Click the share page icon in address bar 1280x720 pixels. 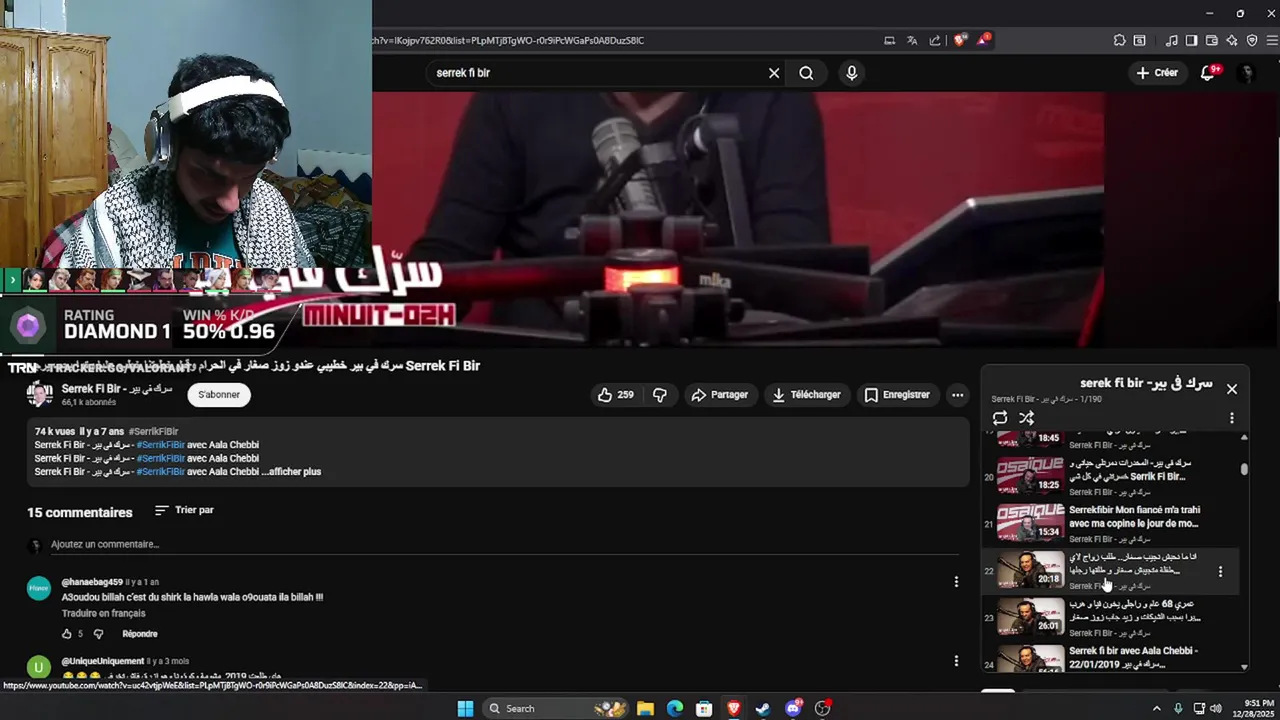click(x=935, y=41)
